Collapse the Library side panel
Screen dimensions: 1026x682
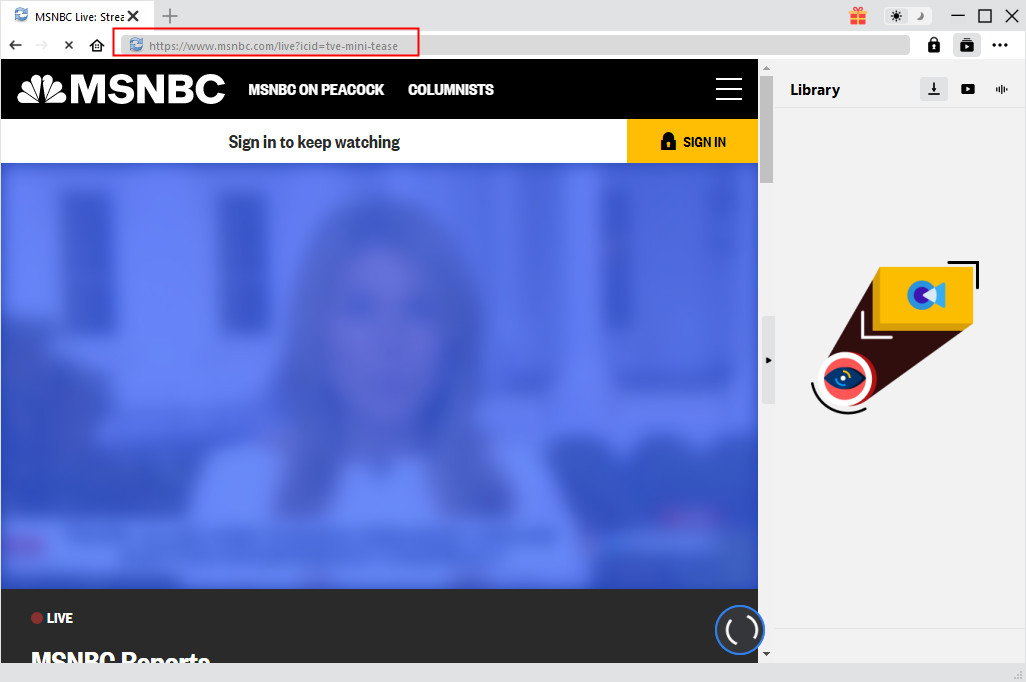pos(768,360)
